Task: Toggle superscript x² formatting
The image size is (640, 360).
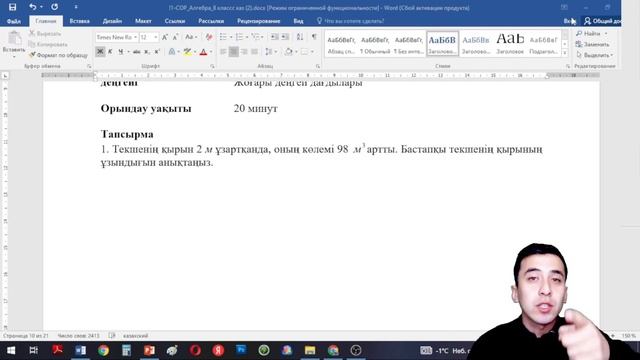Action: [157, 51]
